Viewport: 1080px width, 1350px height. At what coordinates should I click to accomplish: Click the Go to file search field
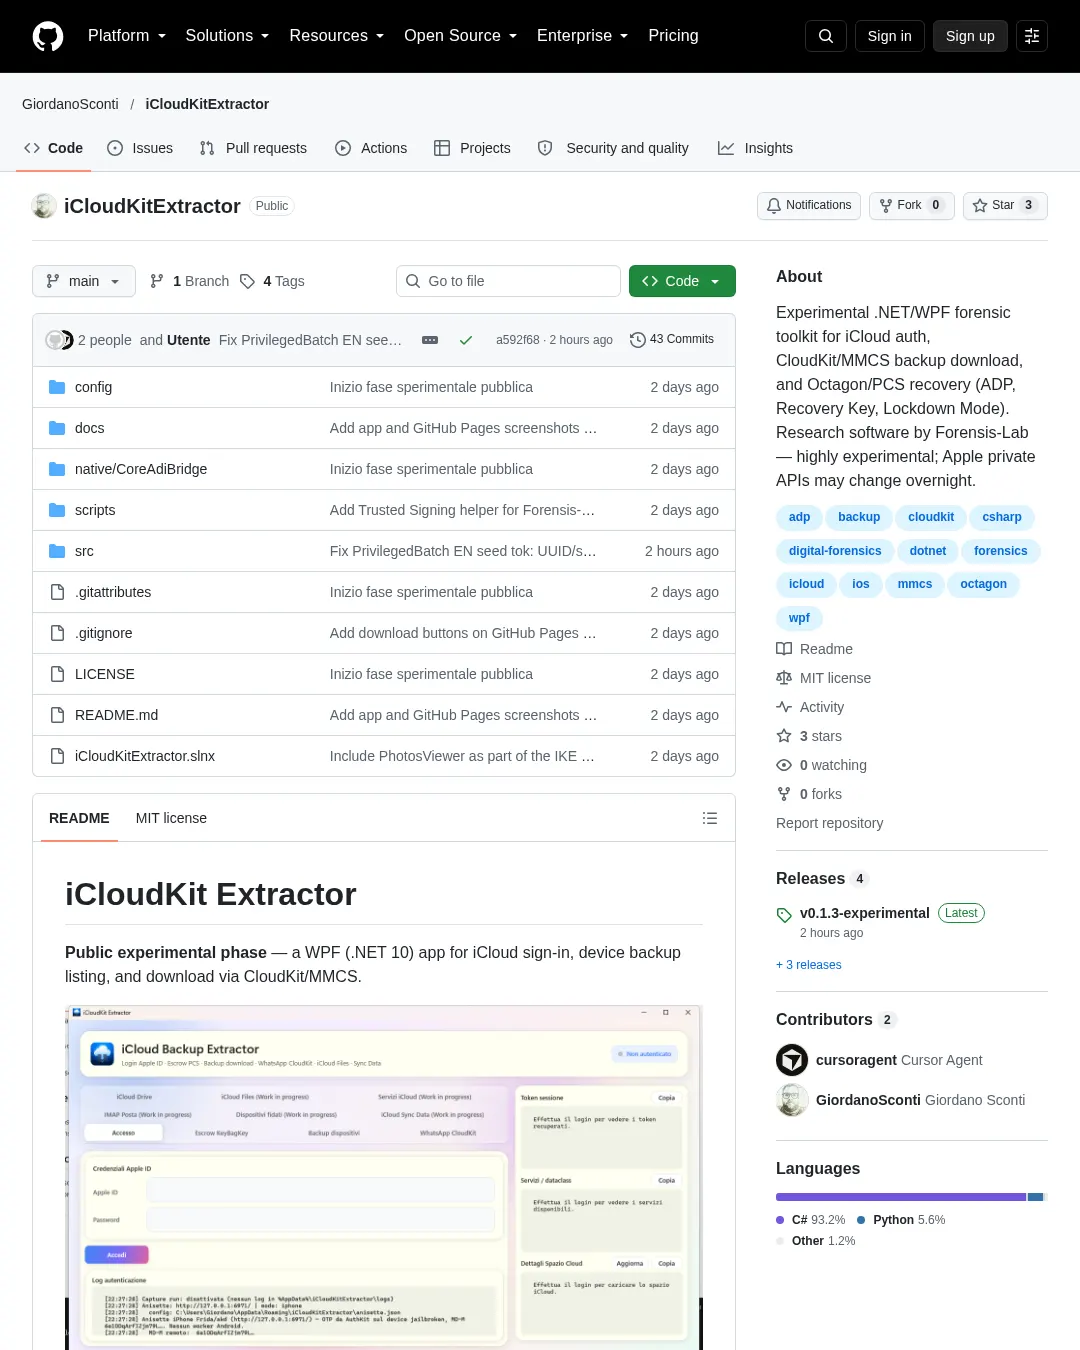[x=508, y=281]
